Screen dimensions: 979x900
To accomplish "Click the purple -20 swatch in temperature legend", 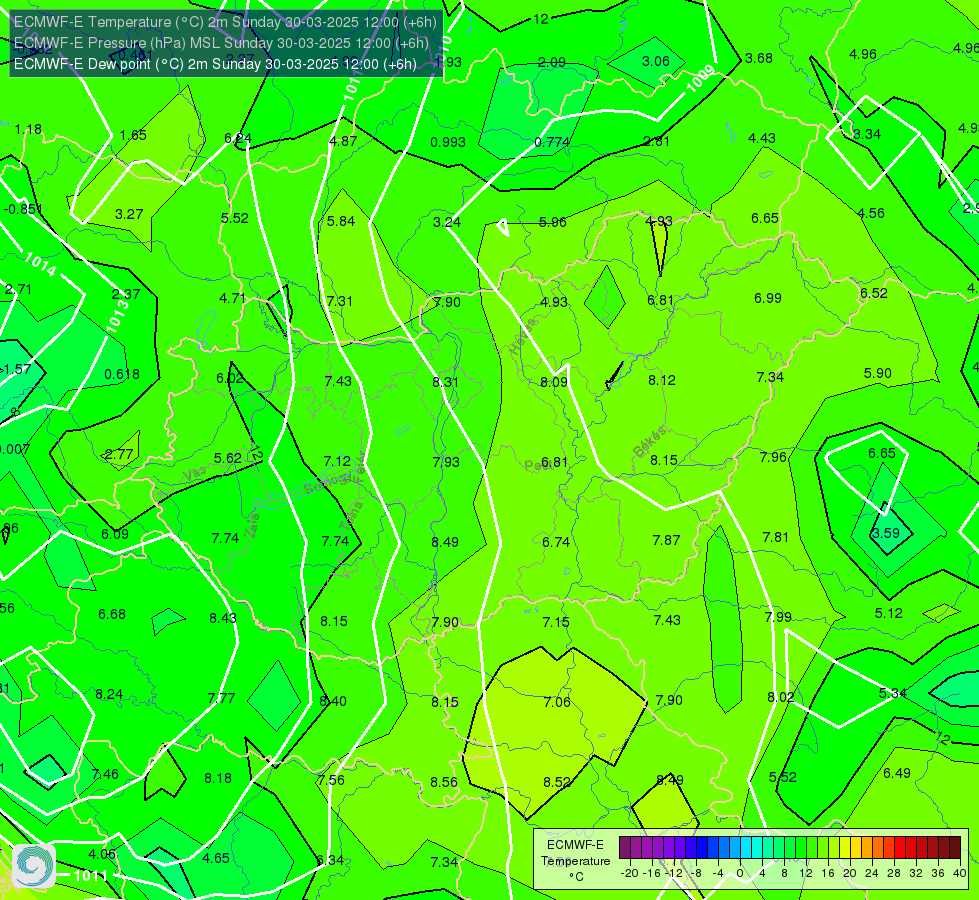I will pyautogui.click(x=625, y=849).
